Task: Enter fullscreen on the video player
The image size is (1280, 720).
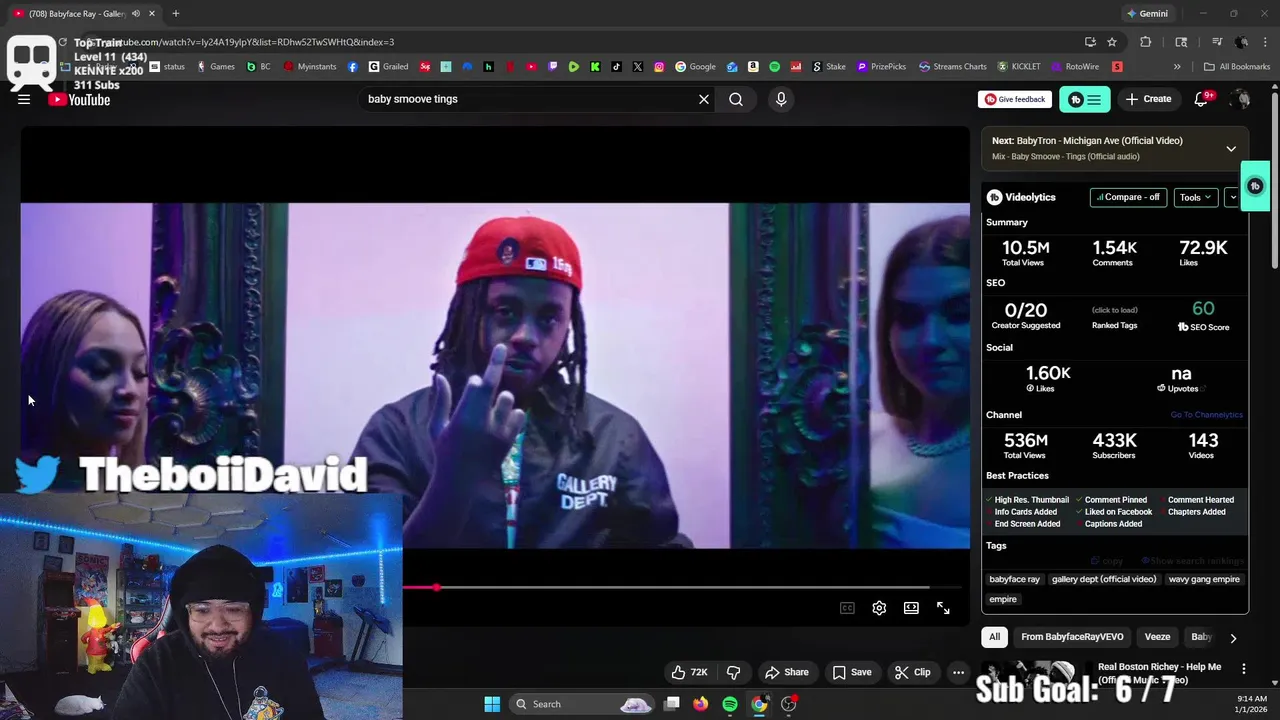Action: click(x=943, y=608)
